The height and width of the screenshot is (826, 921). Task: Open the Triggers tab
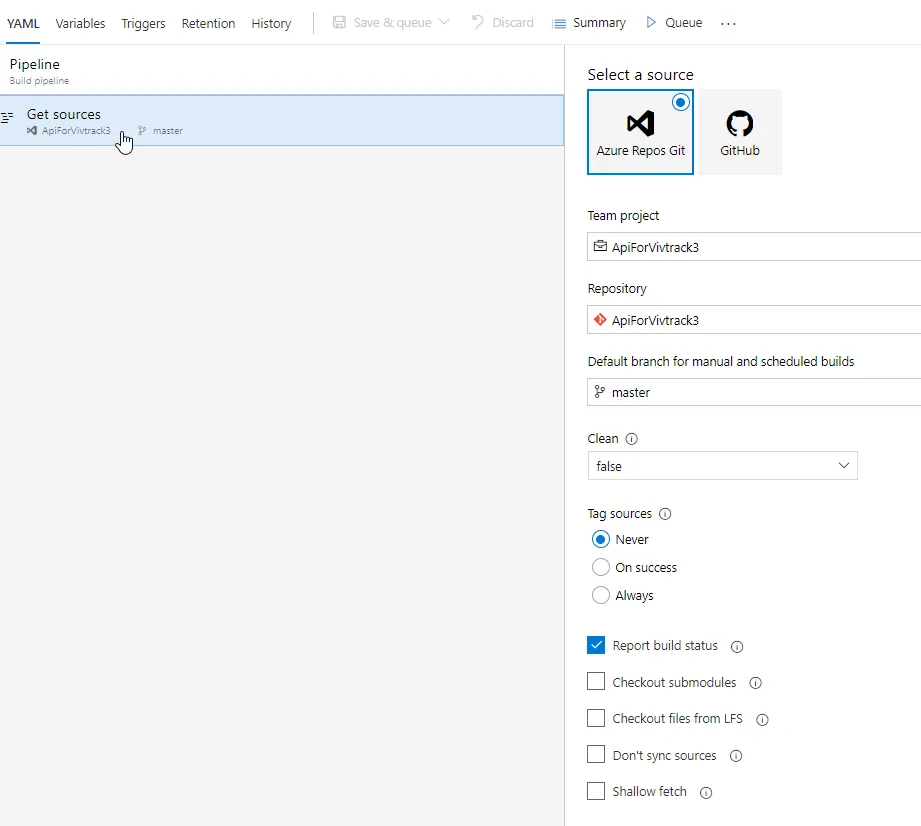coord(143,23)
